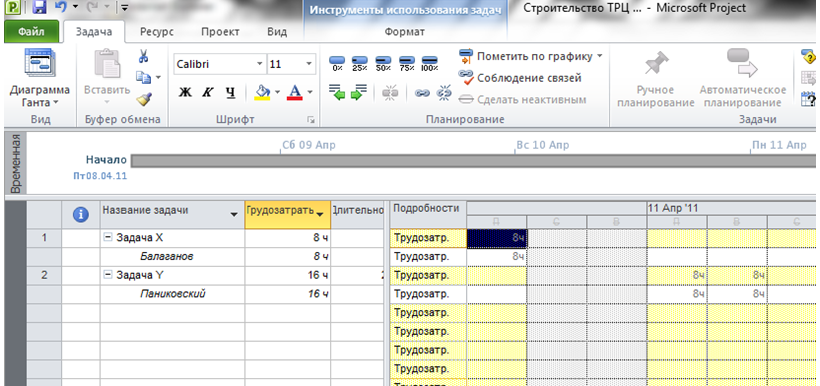820x386 pixels.
Task: Click the Link tasks chain icon
Action: [422, 93]
